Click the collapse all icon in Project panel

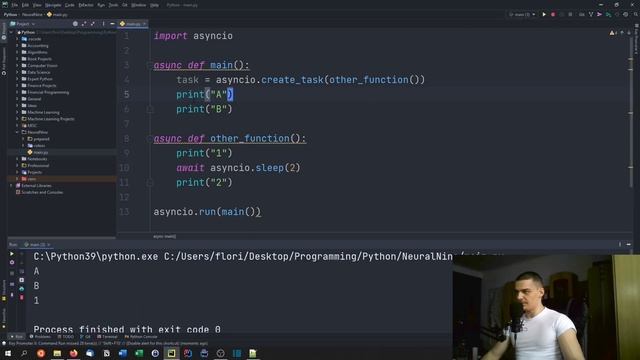[x=93, y=24]
